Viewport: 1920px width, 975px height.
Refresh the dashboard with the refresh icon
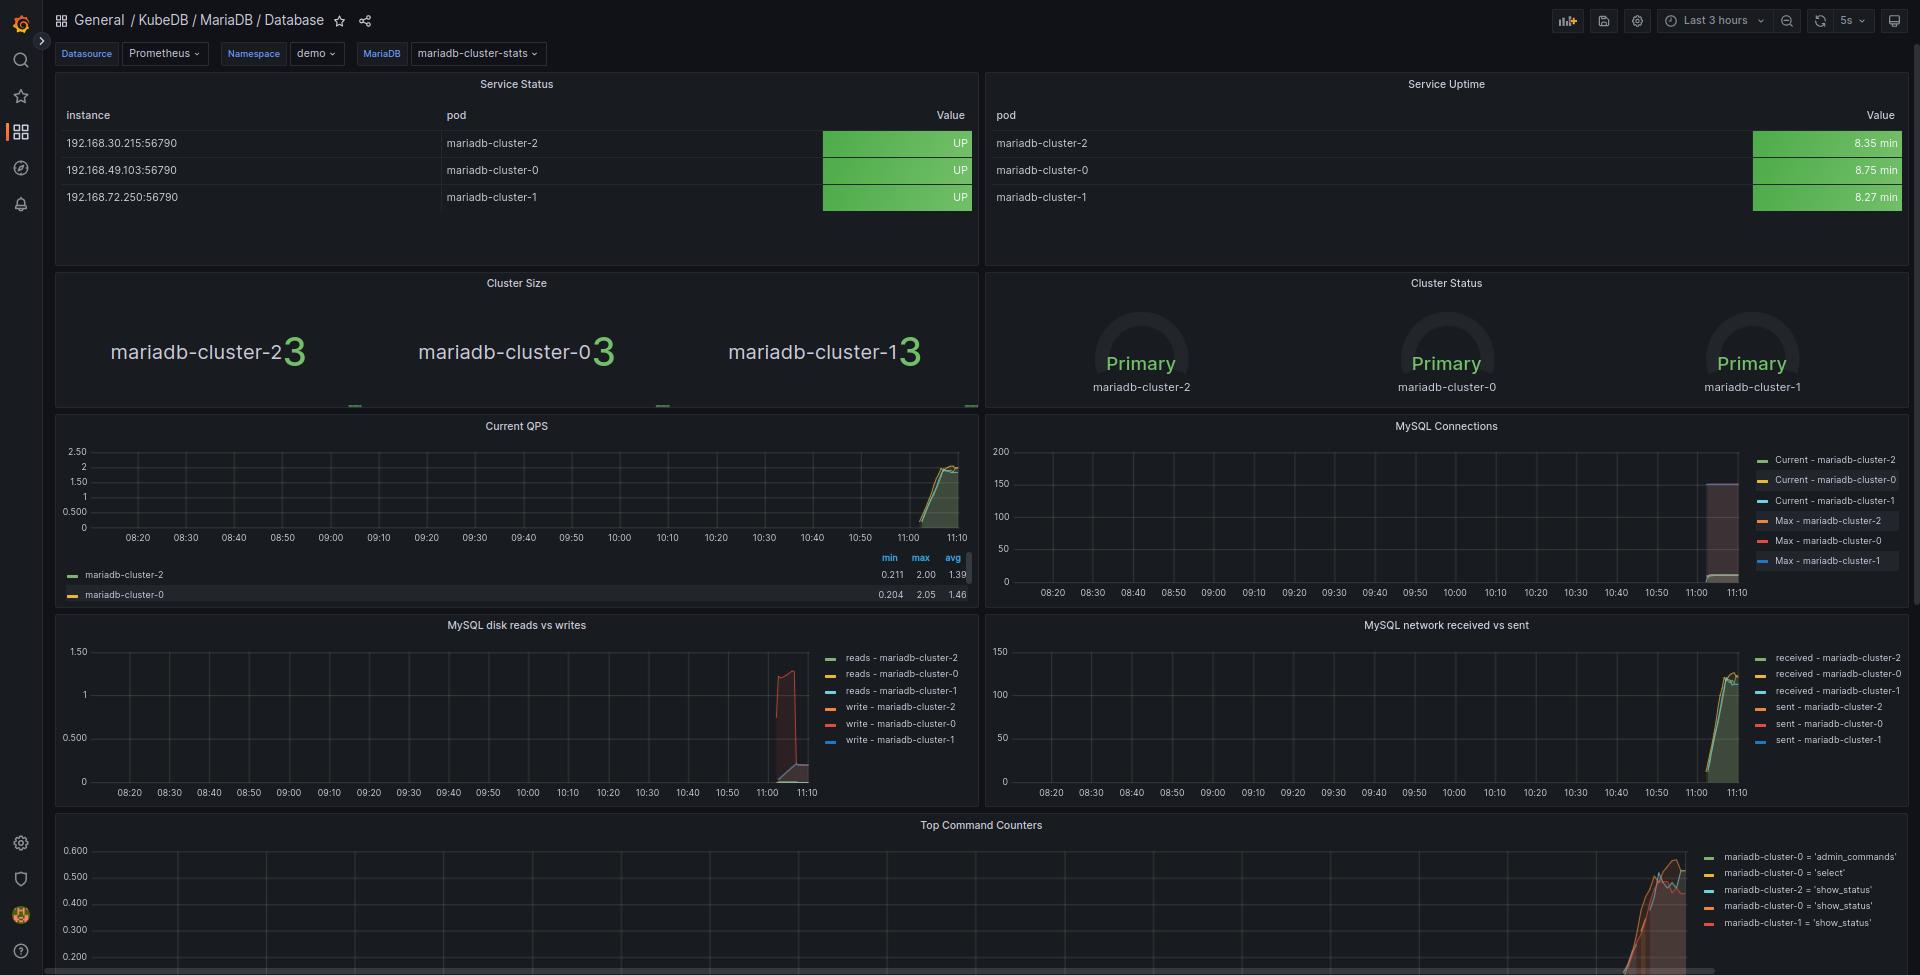1819,20
